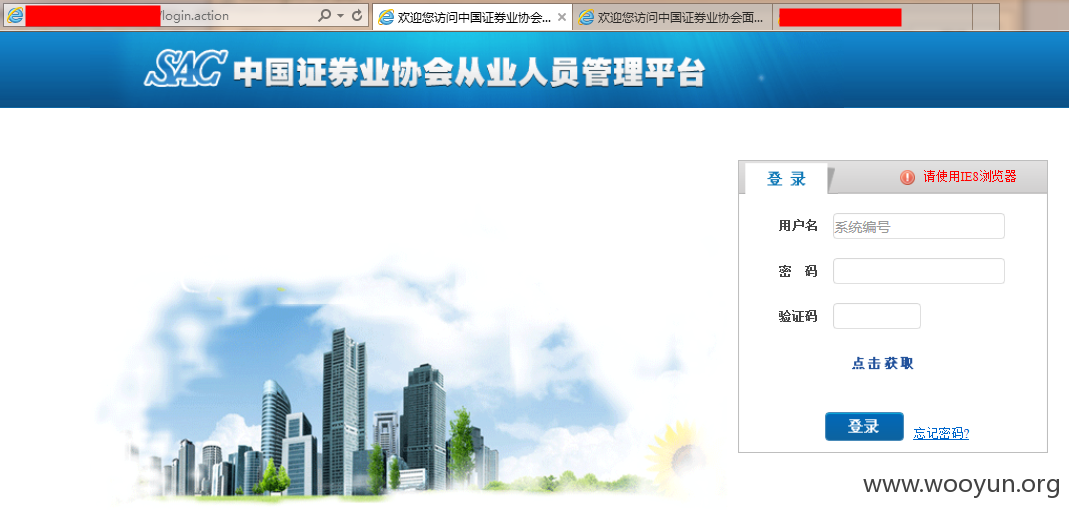The height and width of the screenshot is (513, 1069).
Task: Click 点击获取 to get the captcha
Action: [882, 364]
